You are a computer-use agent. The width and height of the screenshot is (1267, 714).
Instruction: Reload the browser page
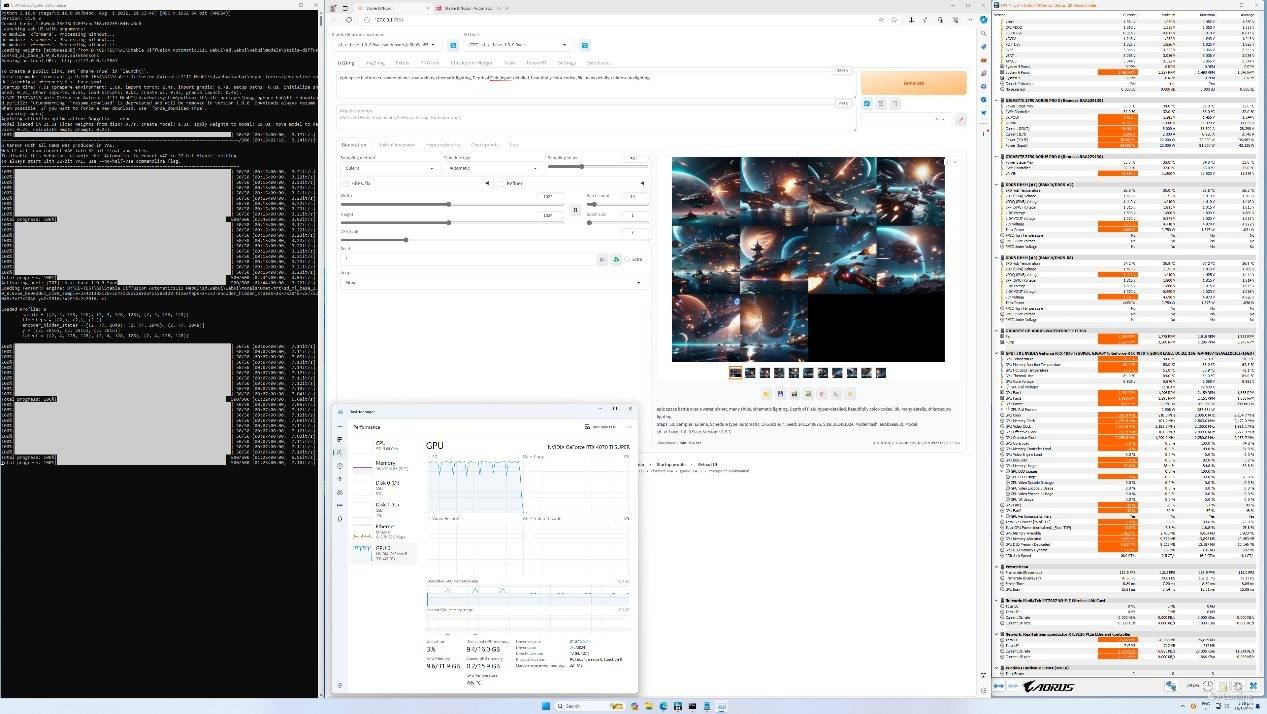click(349, 20)
